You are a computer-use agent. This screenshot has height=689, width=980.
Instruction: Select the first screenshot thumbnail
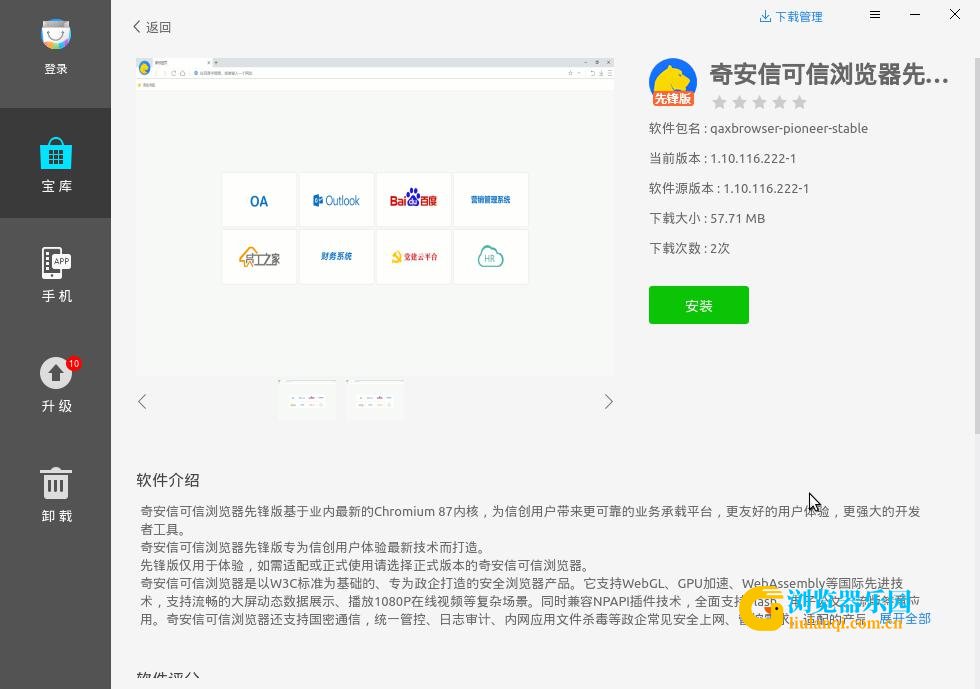click(x=307, y=398)
